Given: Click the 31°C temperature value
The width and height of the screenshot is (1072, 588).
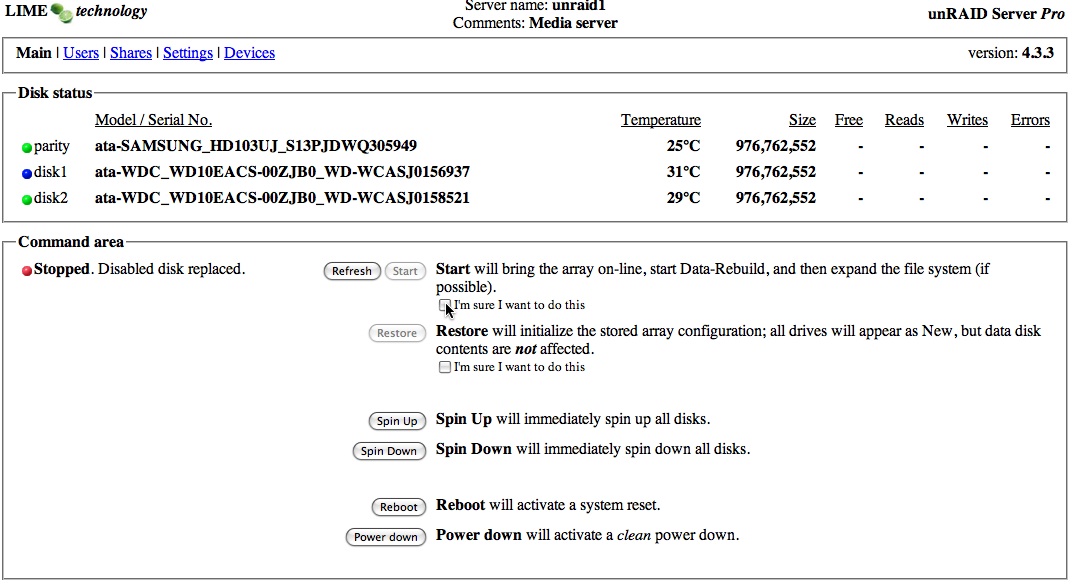Looking at the screenshot, I should point(683,172).
